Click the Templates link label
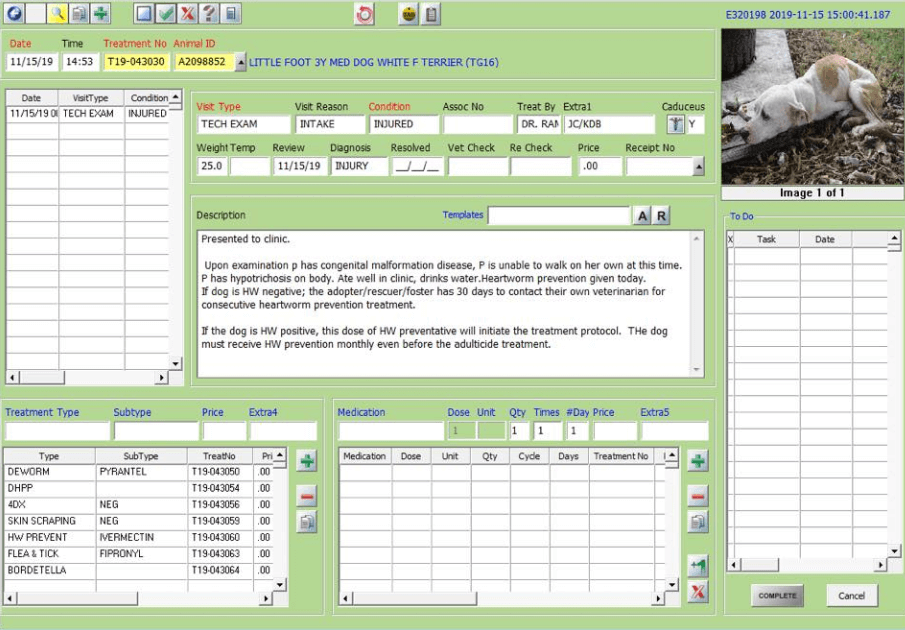Screen dimensions: 905x630 (463, 215)
